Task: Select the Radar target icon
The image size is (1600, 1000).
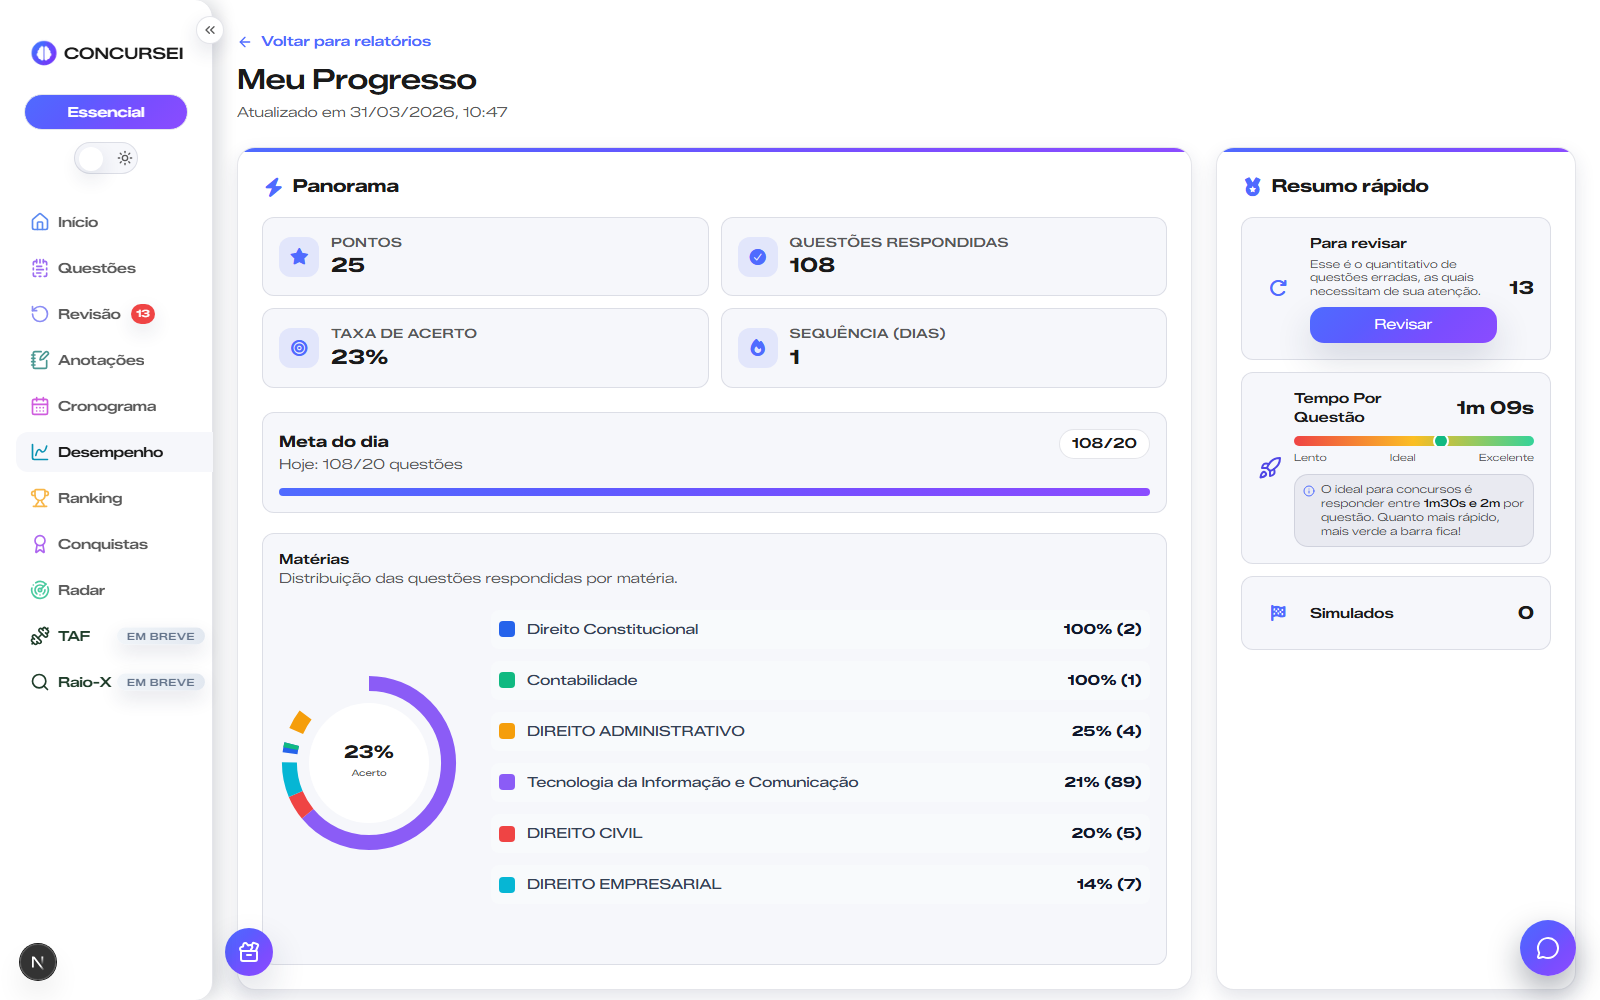Action: point(39,589)
